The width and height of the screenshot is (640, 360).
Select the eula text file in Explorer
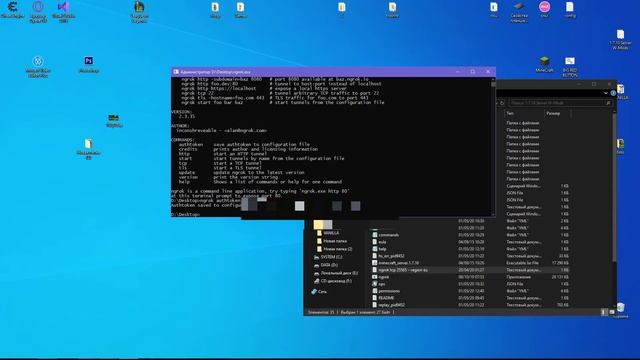tap(379, 242)
